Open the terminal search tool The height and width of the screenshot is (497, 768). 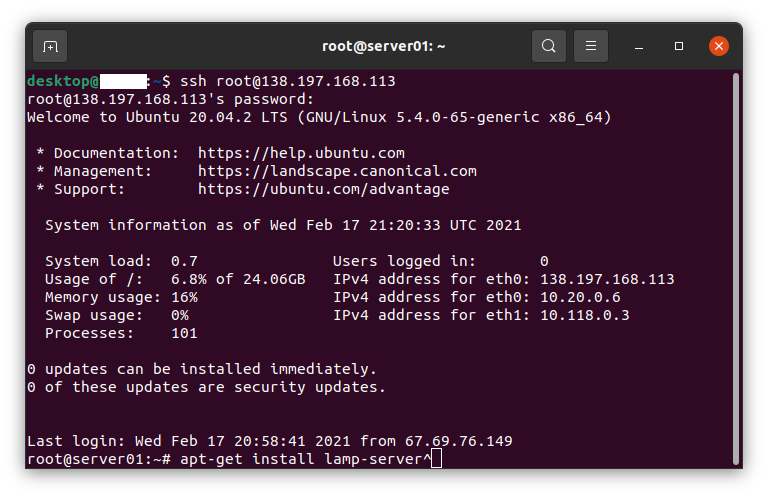pos(549,46)
